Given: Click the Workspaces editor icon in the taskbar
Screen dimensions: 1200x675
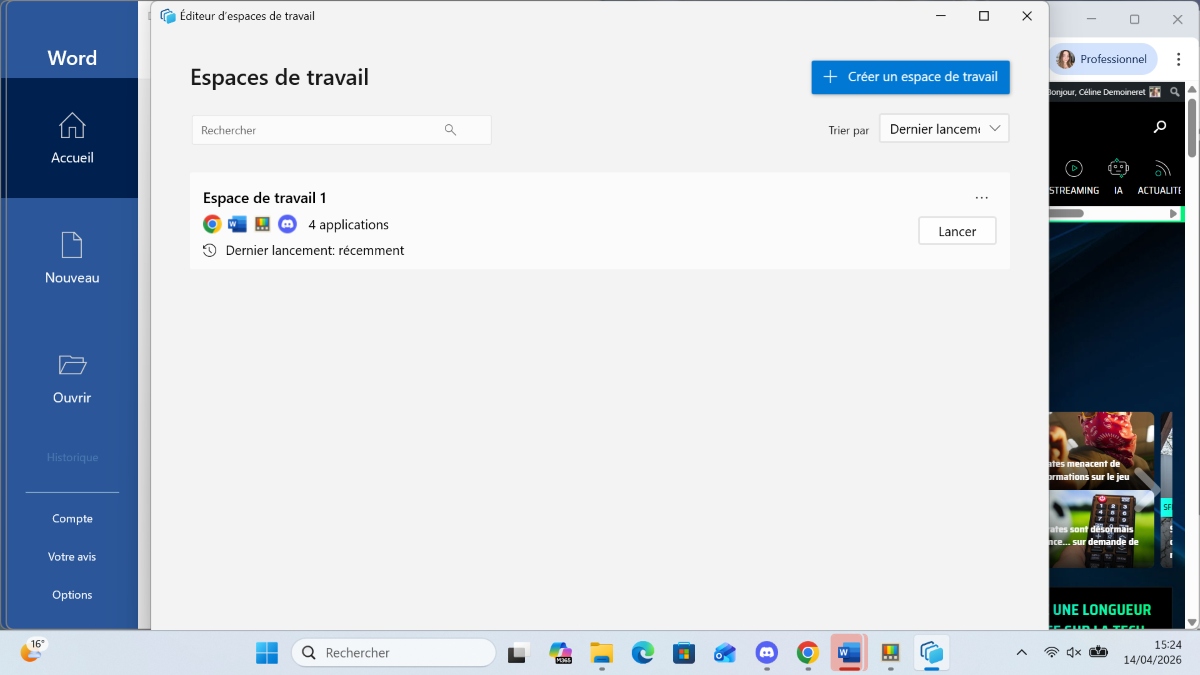Looking at the screenshot, I should click(x=931, y=652).
